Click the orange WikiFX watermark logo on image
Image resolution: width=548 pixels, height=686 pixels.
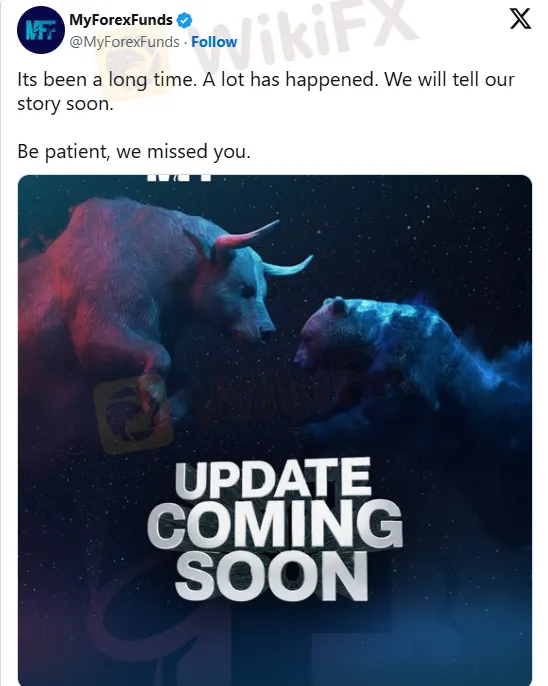coord(133,414)
